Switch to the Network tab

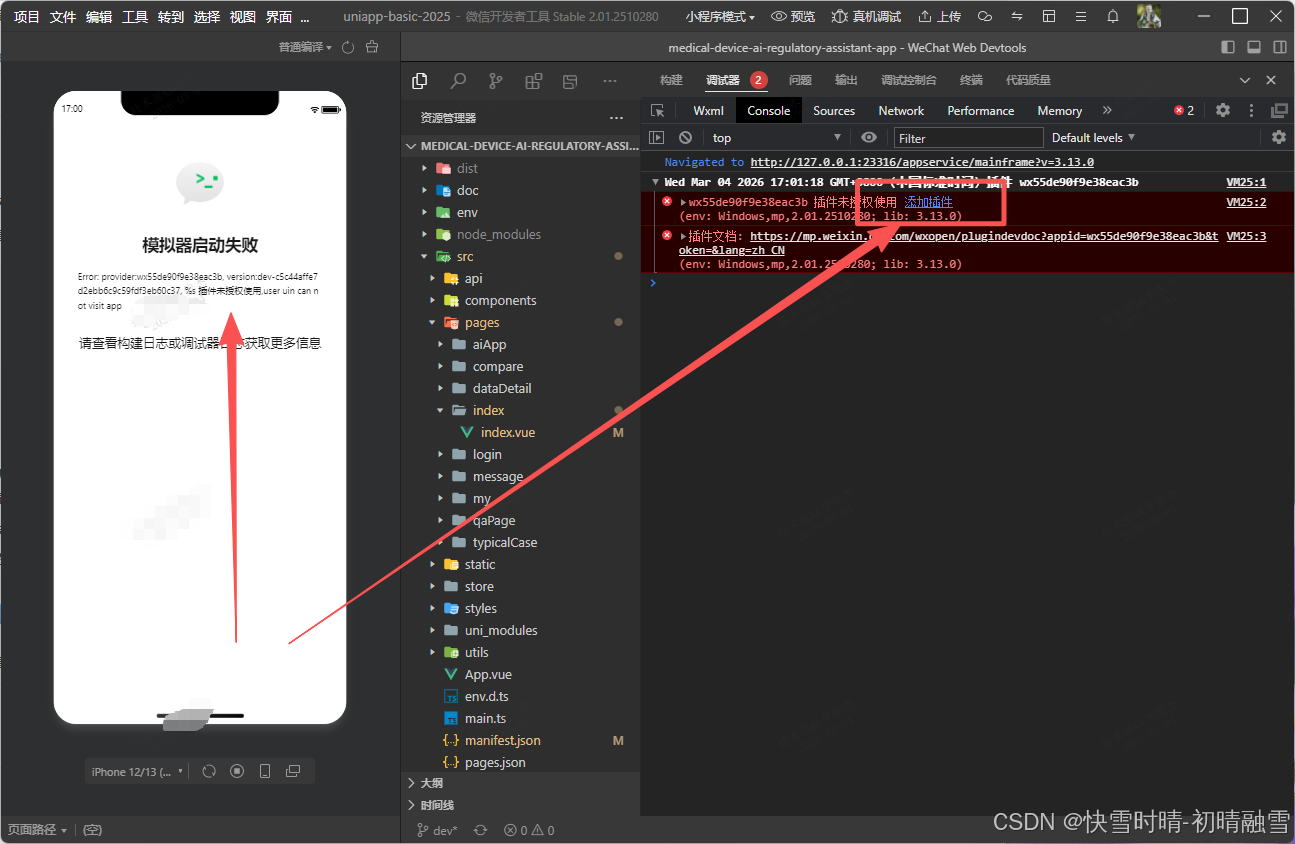click(901, 111)
